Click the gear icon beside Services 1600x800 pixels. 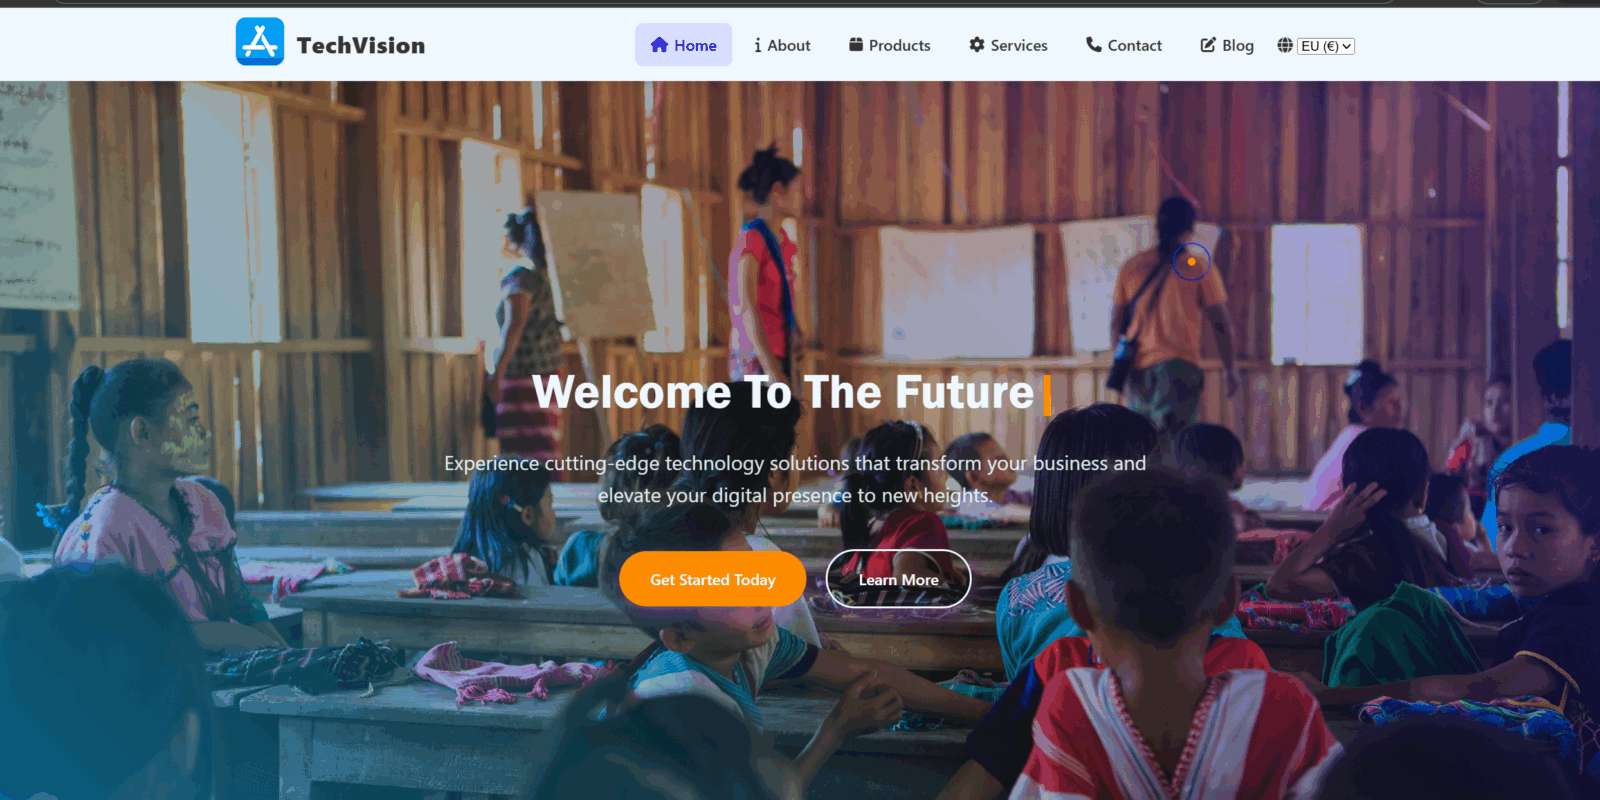click(x=977, y=44)
